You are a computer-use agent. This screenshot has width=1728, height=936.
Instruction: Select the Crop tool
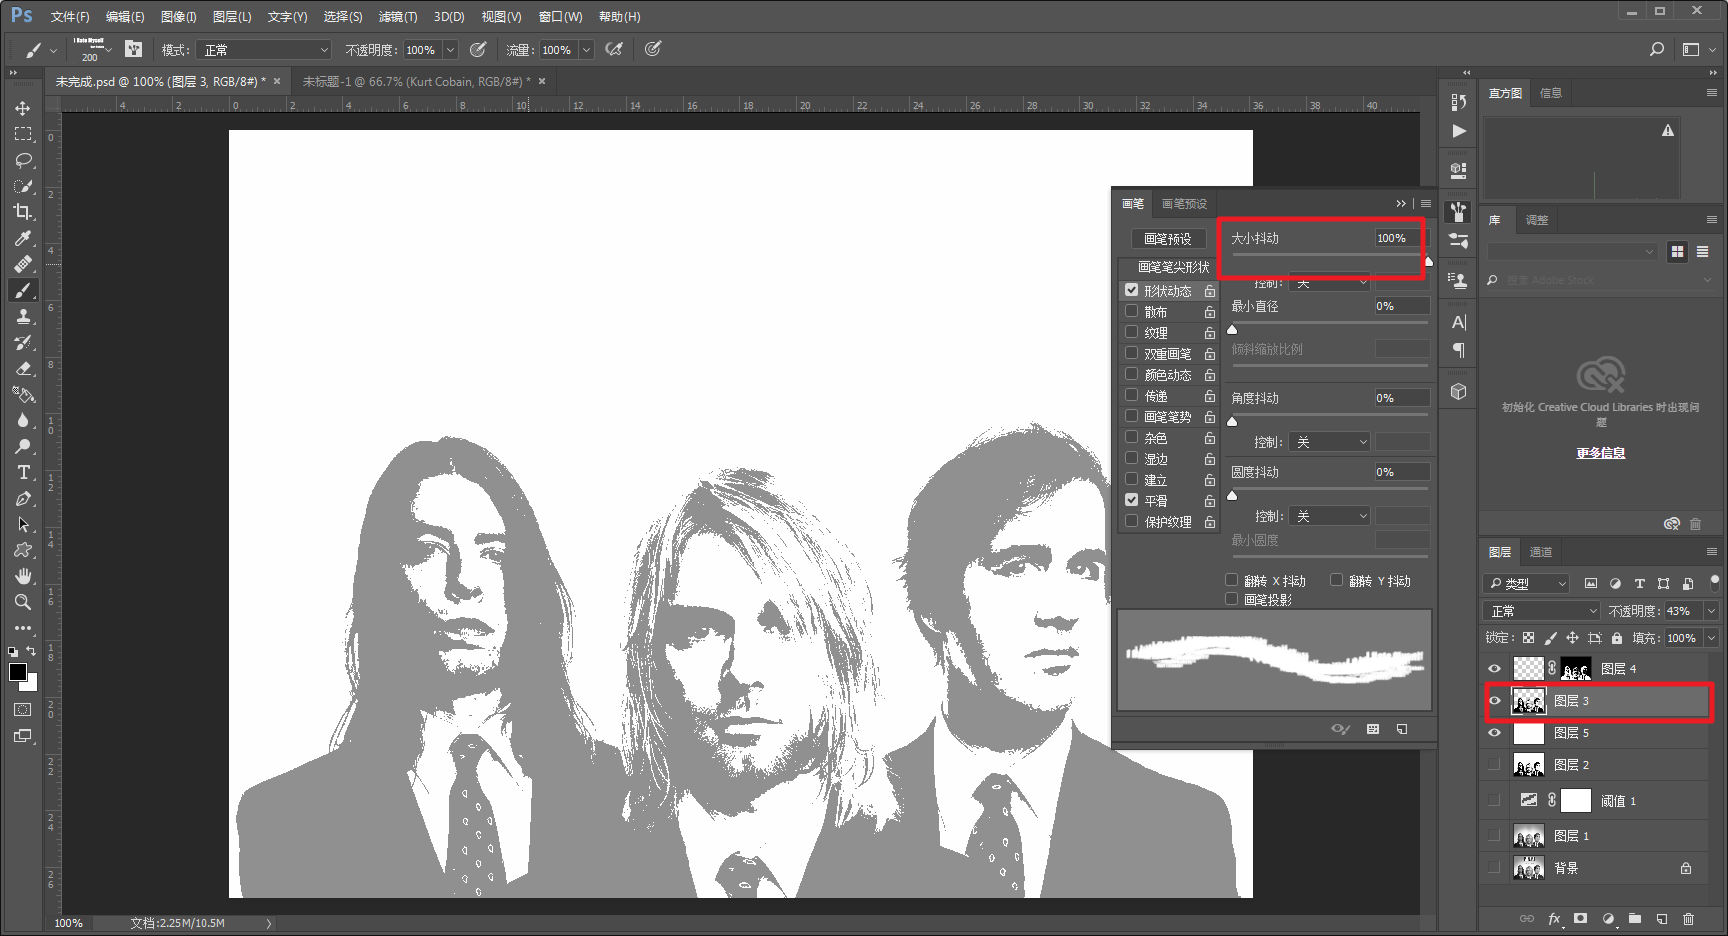click(23, 212)
